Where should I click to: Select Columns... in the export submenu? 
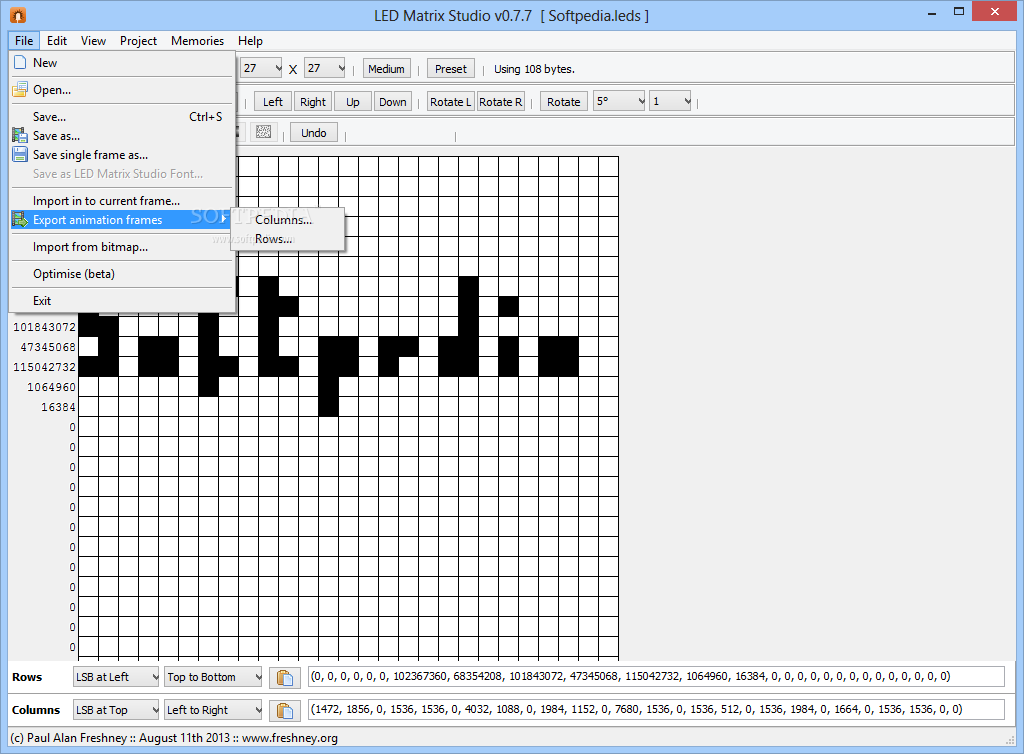tap(288, 220)
